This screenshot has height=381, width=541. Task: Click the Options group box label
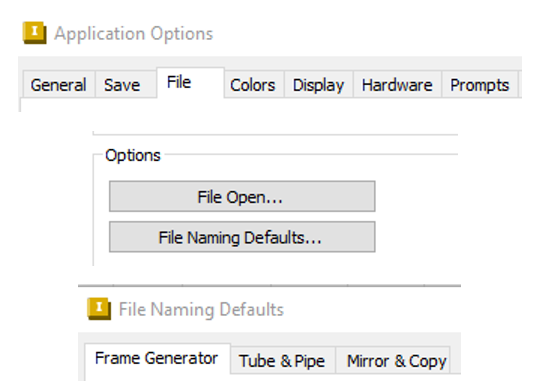[x=133, y=155]
